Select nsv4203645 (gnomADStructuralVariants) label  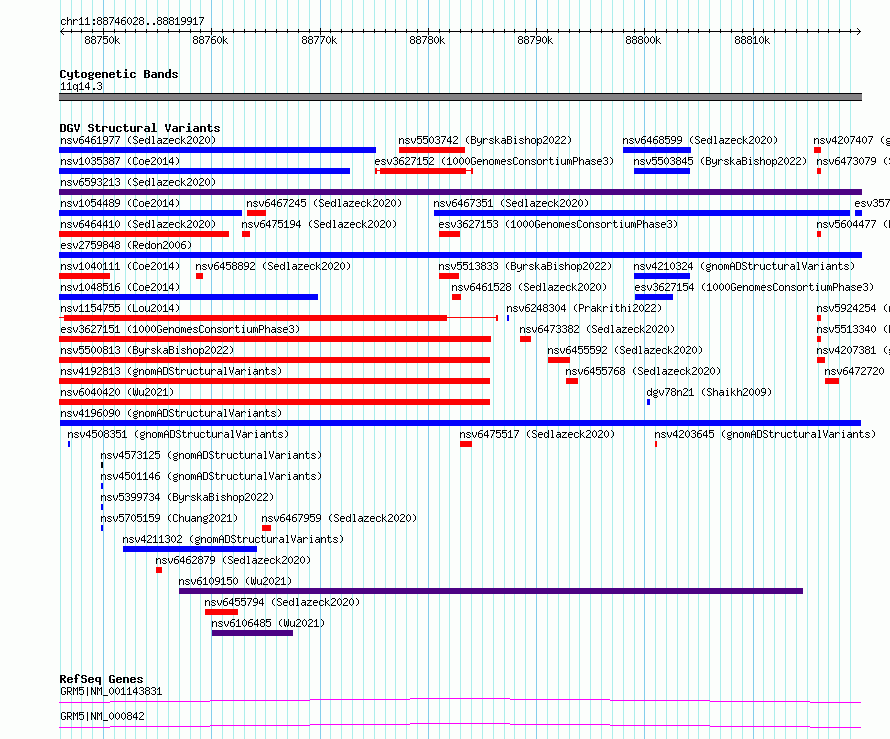(x=765, y=434)
